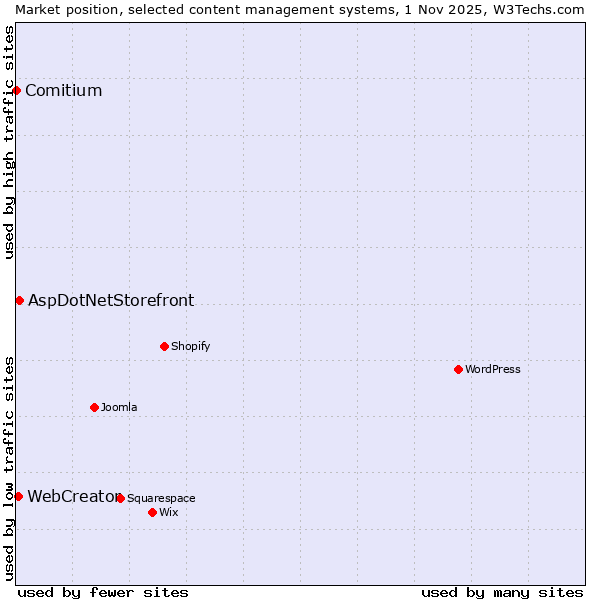Click the Joomla data point marker
Image resolution: width=600 pixels, height=600 pixels.
94,407
